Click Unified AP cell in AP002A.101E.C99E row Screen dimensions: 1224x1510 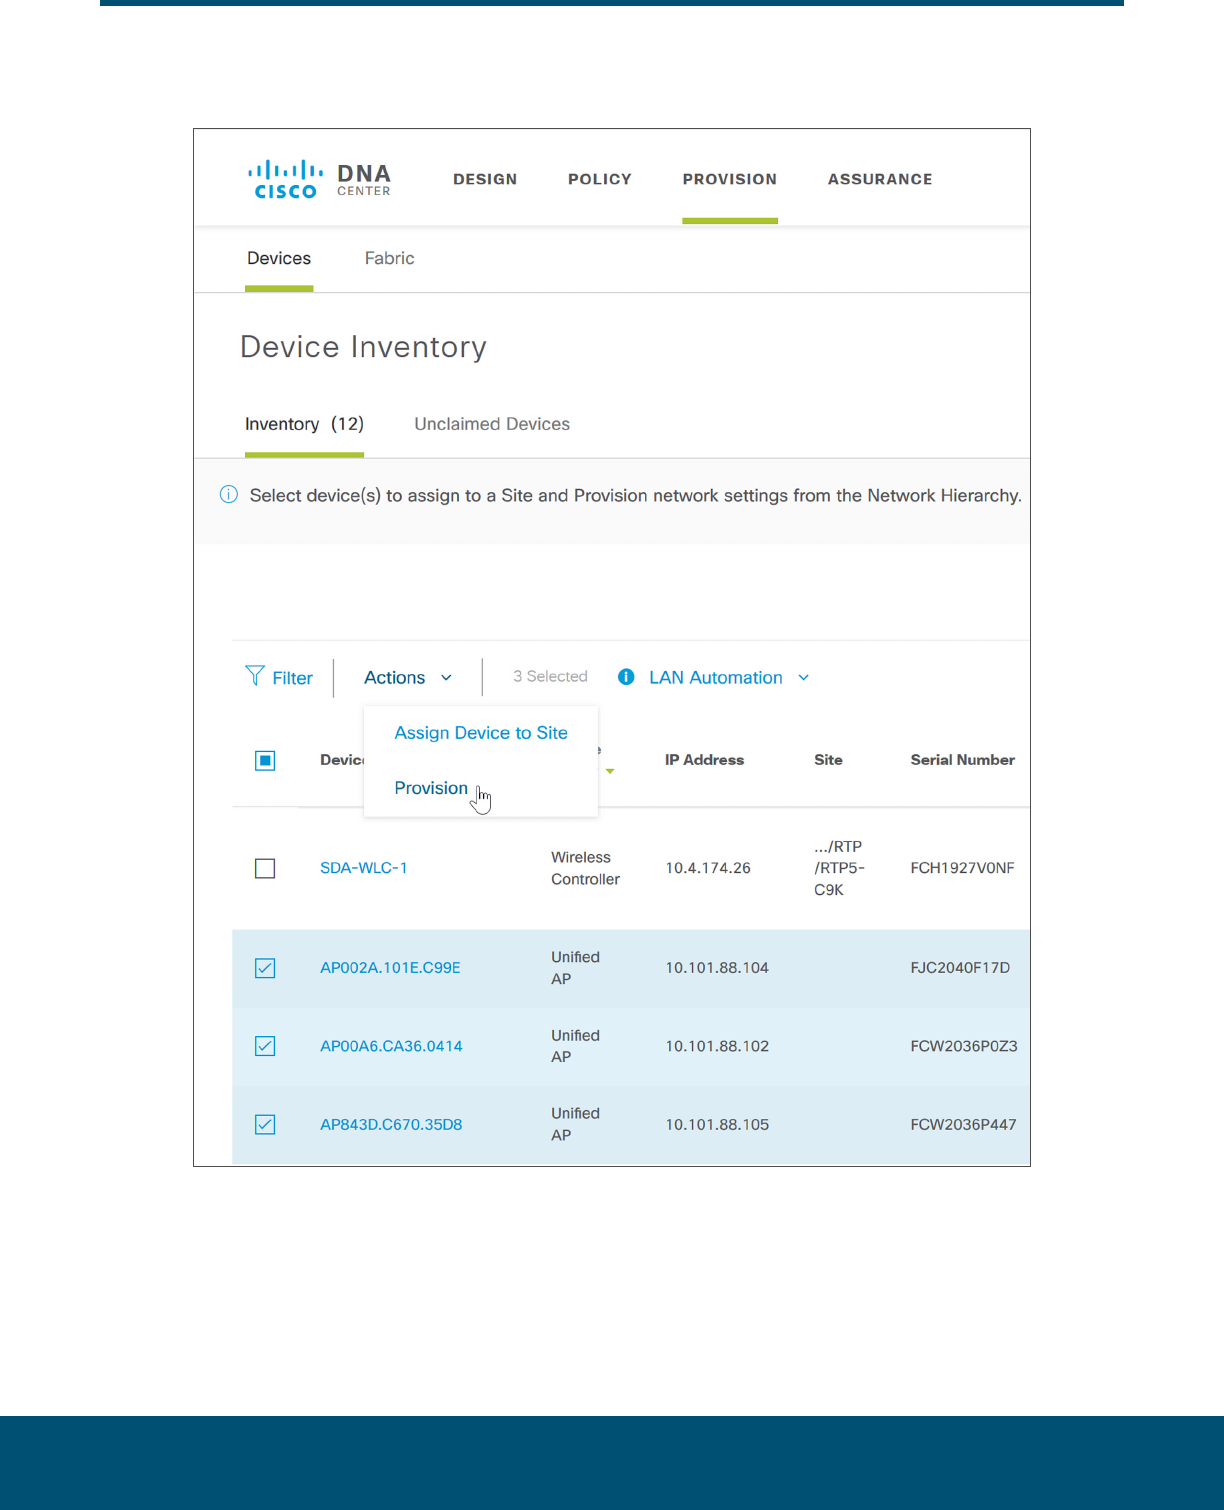point(575,968)
